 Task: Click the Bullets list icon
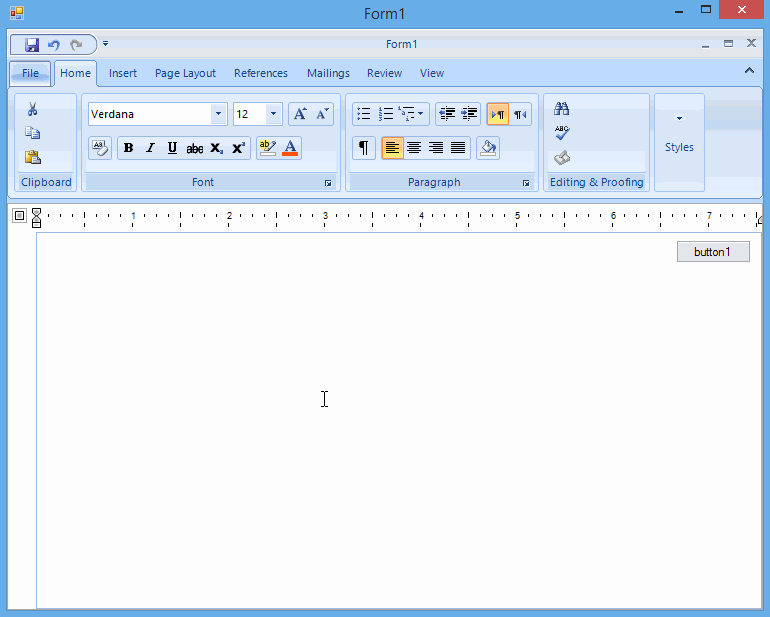(364, 114)
